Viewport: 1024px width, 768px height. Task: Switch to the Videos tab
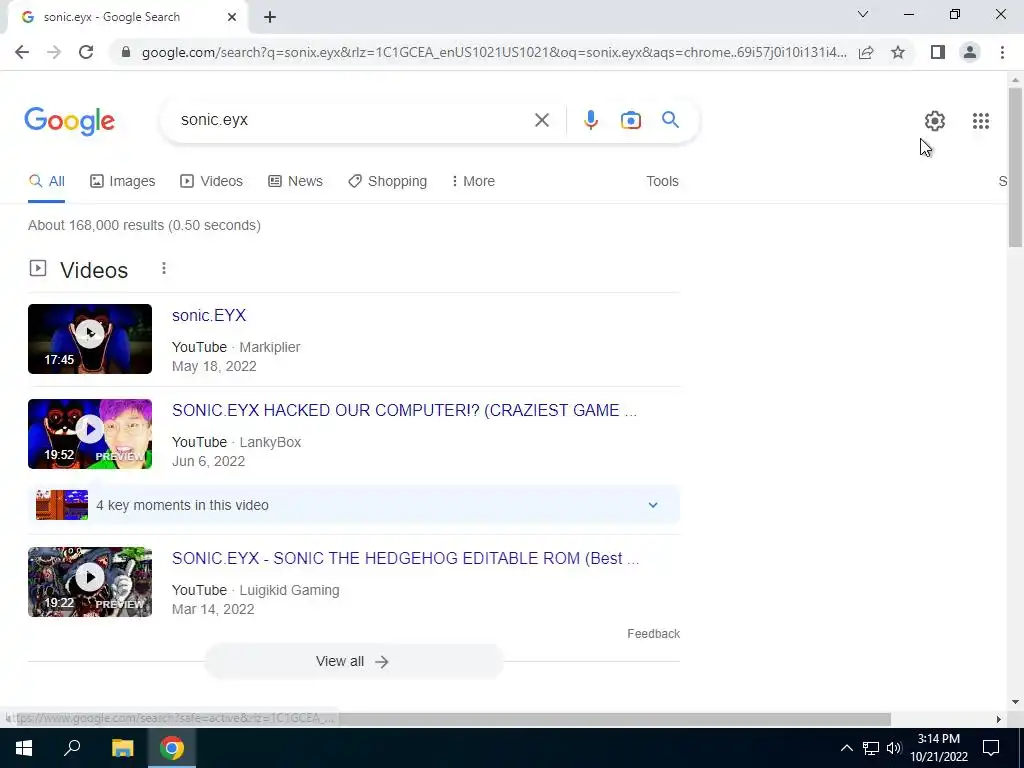tap(212, 182)
